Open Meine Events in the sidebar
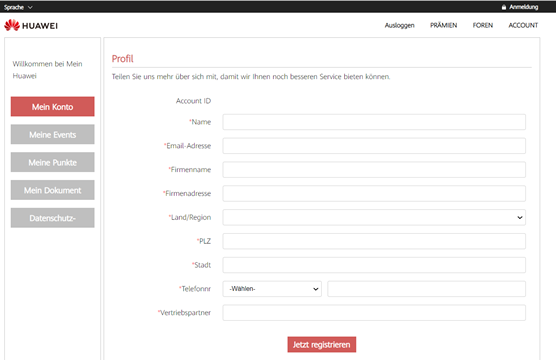This screenshot has height=360, width=556. coord(52,134)
